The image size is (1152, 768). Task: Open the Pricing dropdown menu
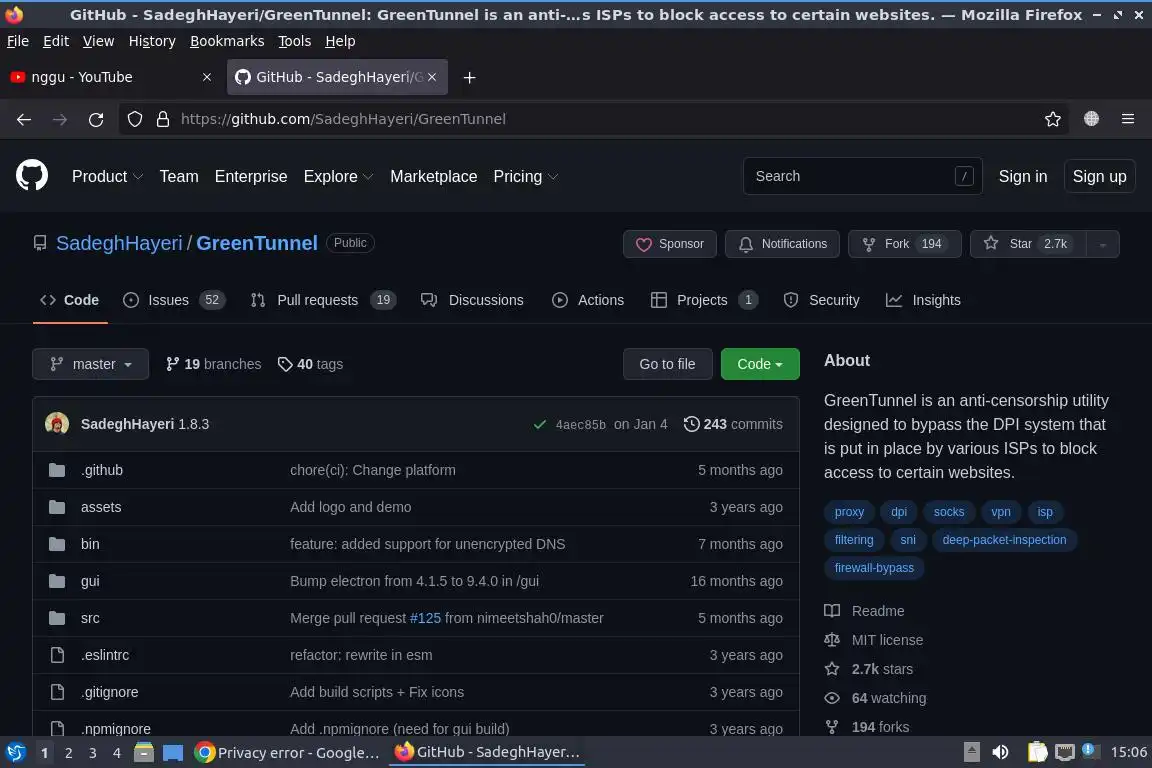(x=526, y=176)
